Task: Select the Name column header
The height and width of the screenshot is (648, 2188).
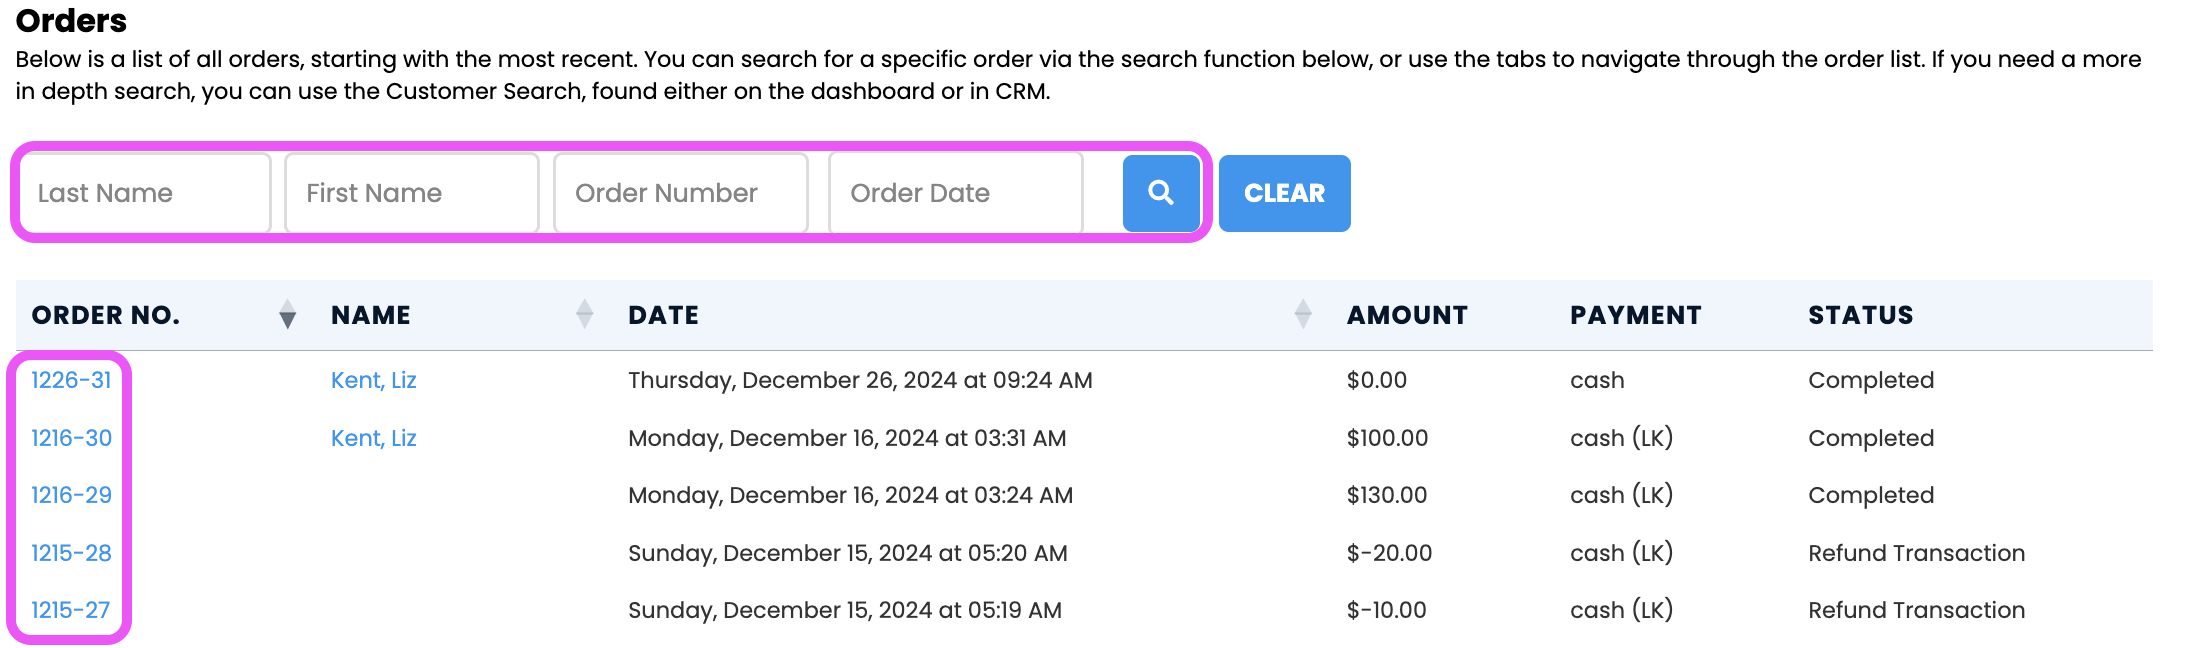Action: click(x=371, y=315)
